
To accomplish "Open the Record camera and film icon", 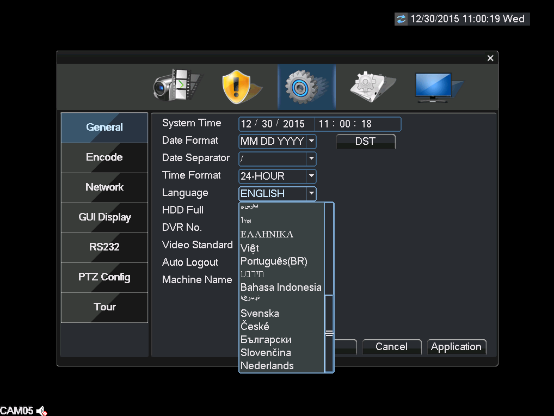I will (x=177, y=86).
